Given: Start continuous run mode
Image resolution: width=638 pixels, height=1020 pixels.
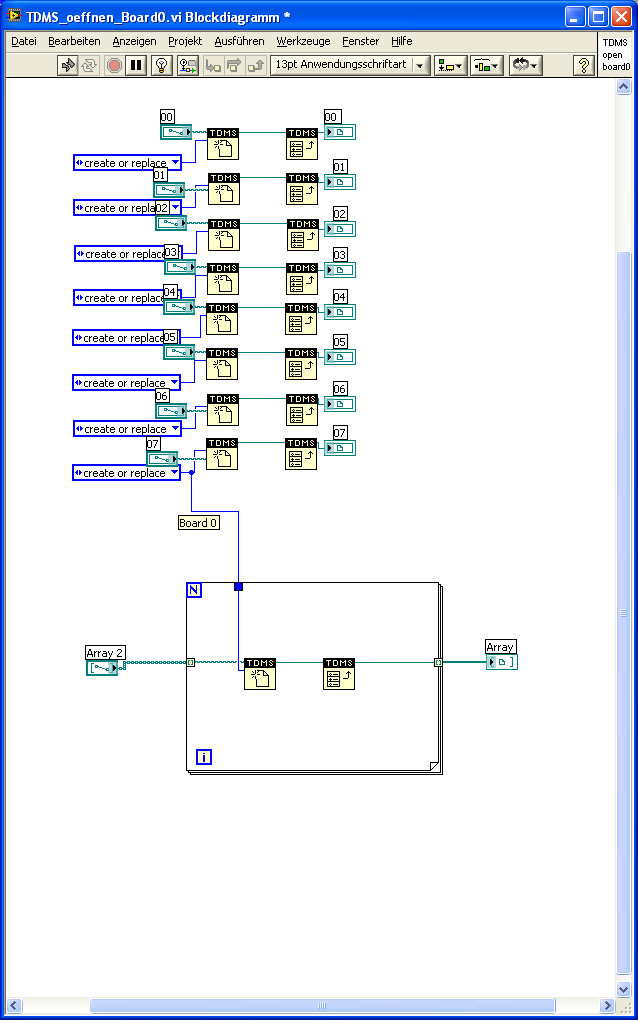Looking at the screenshot, I should 89,65.
